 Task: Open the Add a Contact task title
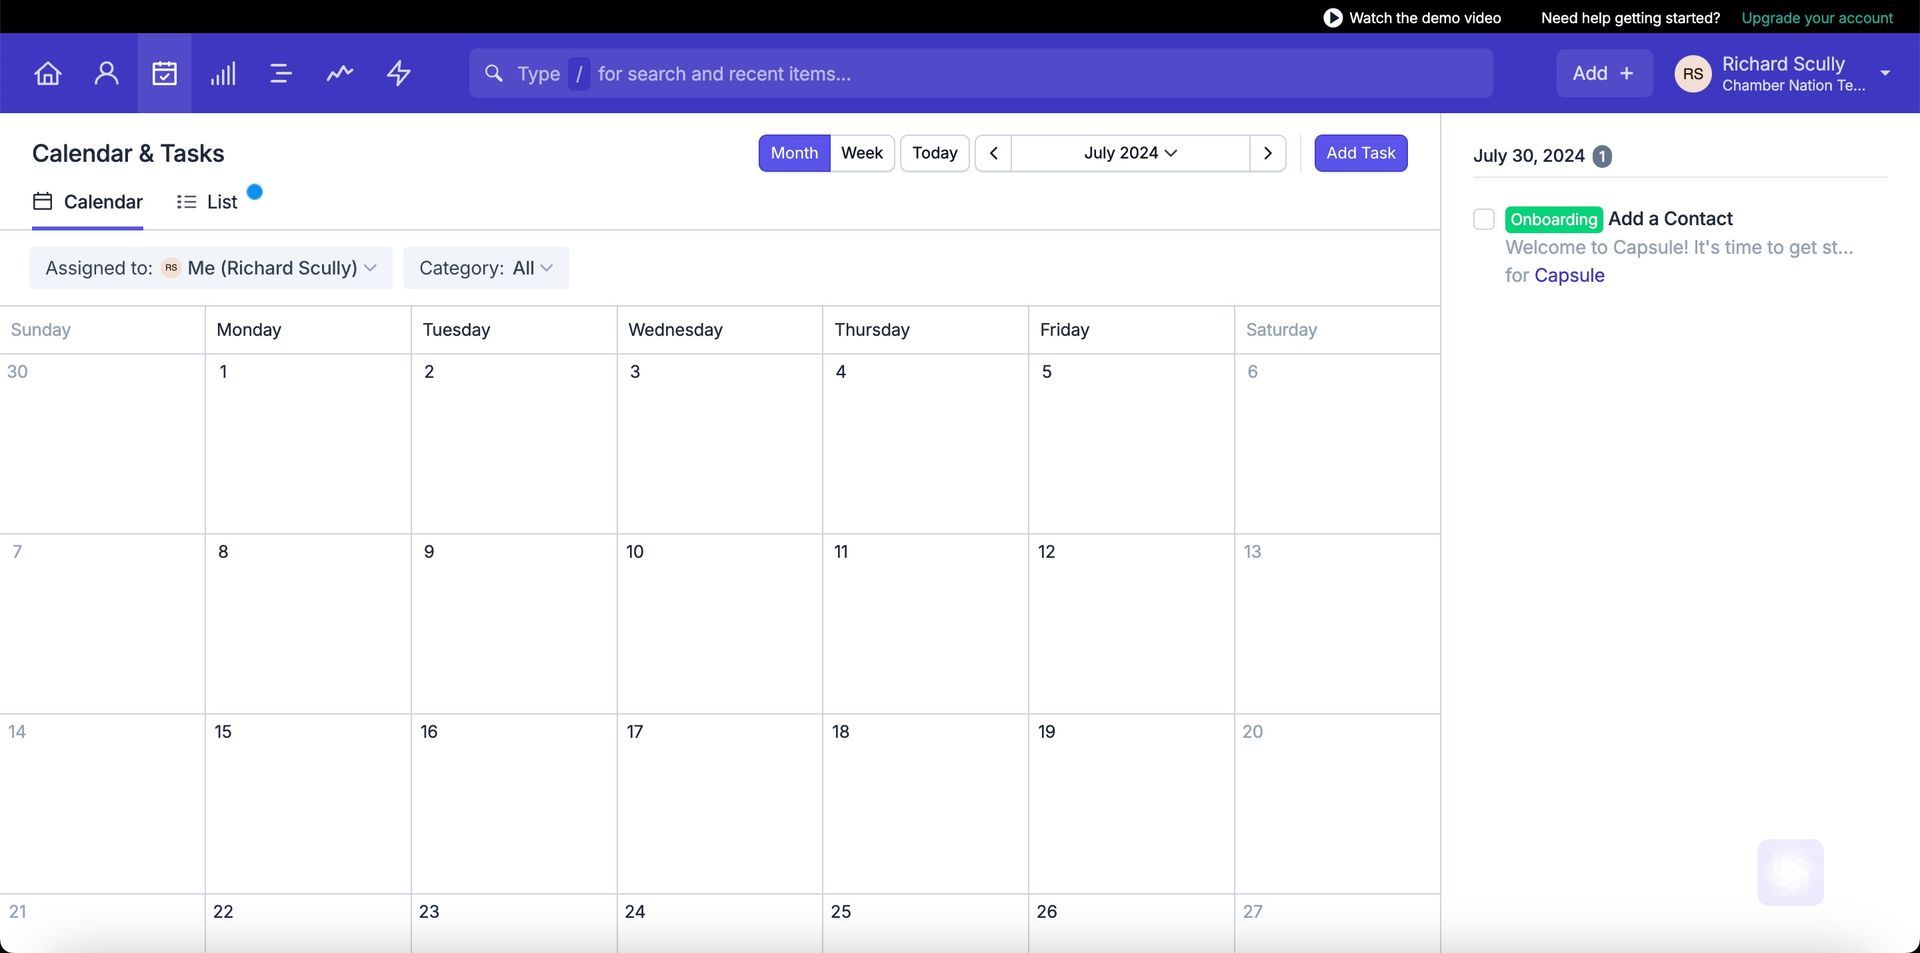click(x=1670, y=219)
